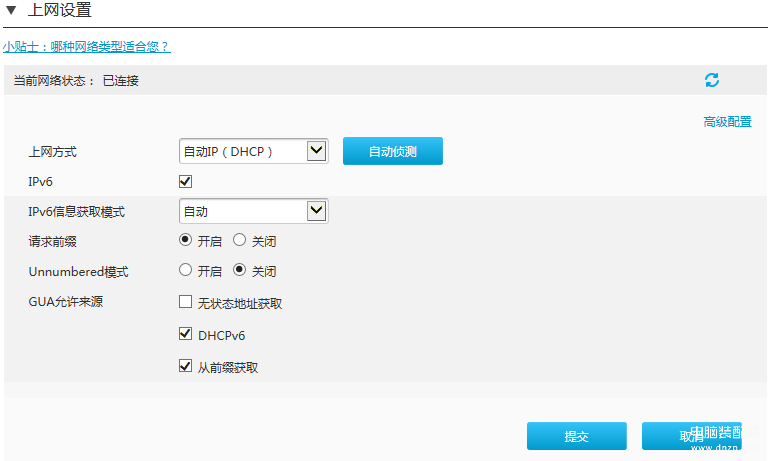Click the refresh network status icon
770x461 pixels.
tap(712, 80)
